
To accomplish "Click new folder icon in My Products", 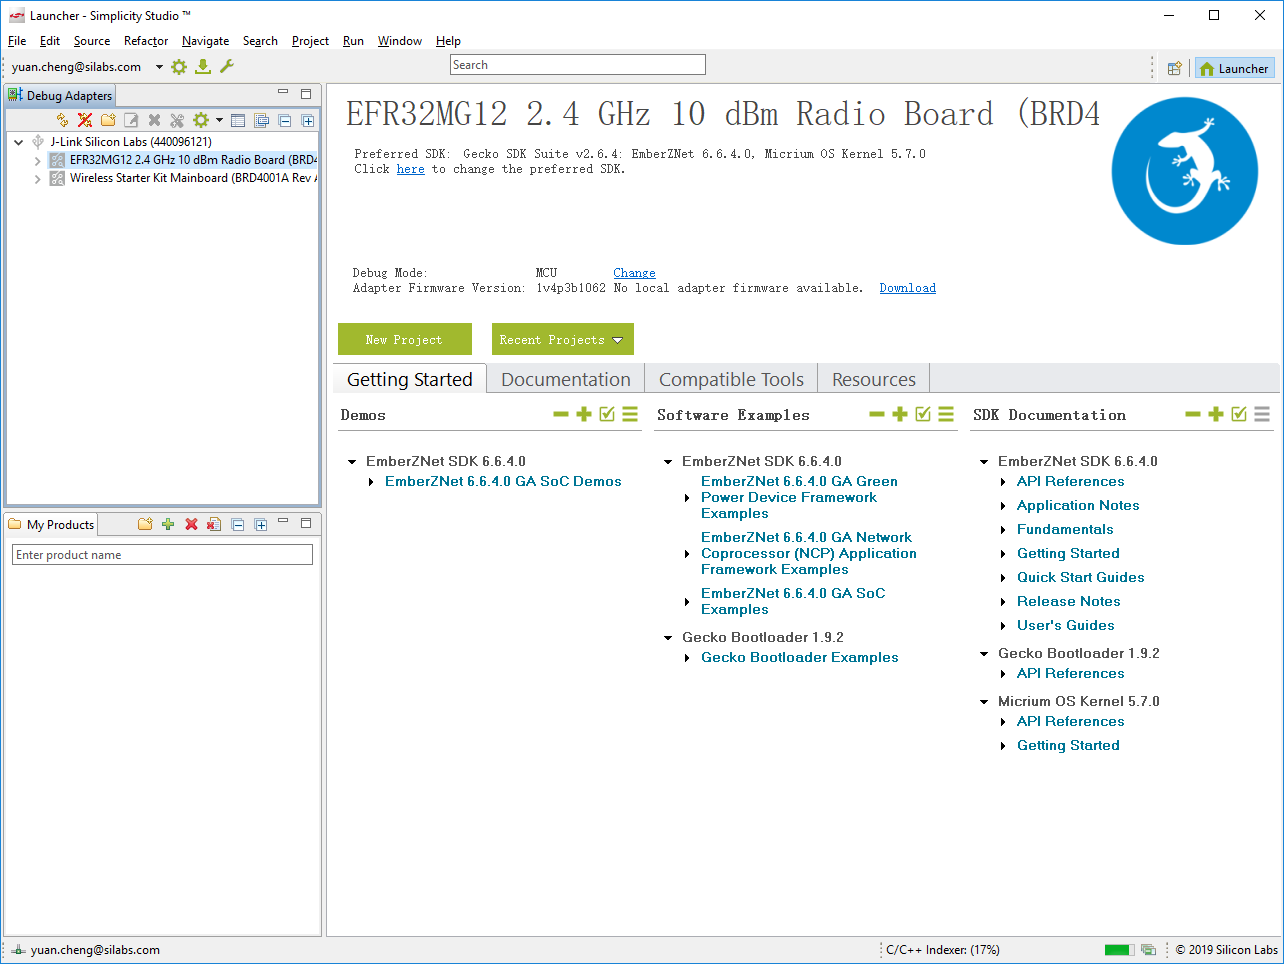I will coord(145,524).
